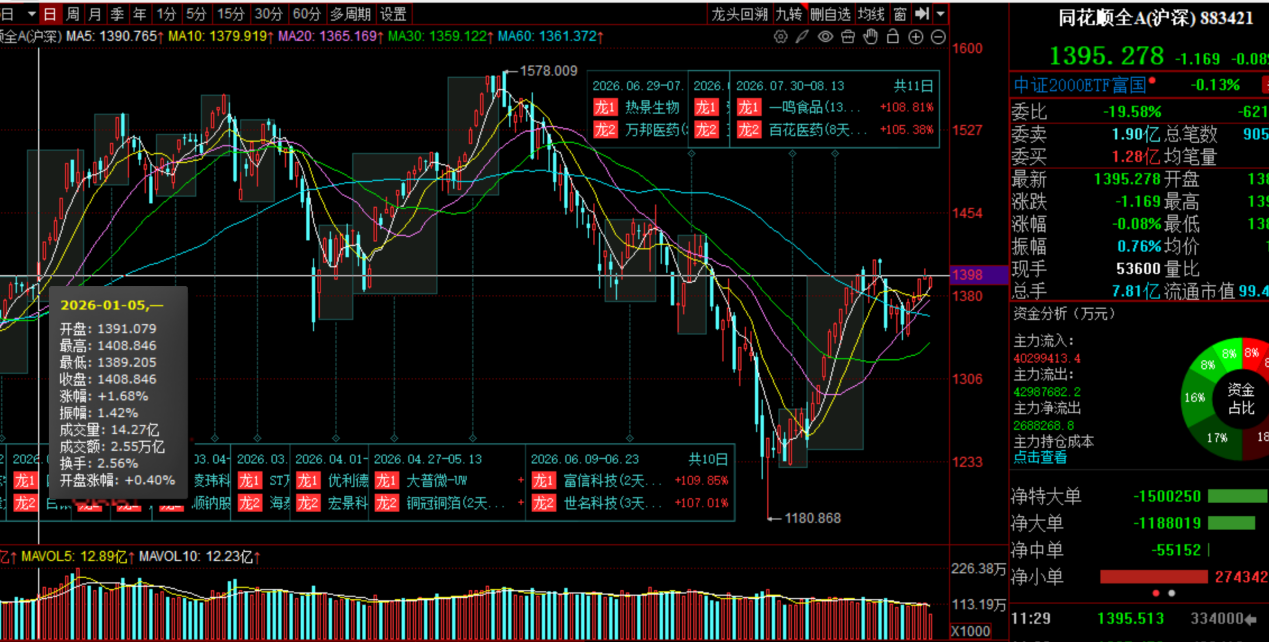Image resolution: width=1269 pixels, height=642 pixels.
Task: Select 龙1 优利德 entry
Action: pos(333,480)
